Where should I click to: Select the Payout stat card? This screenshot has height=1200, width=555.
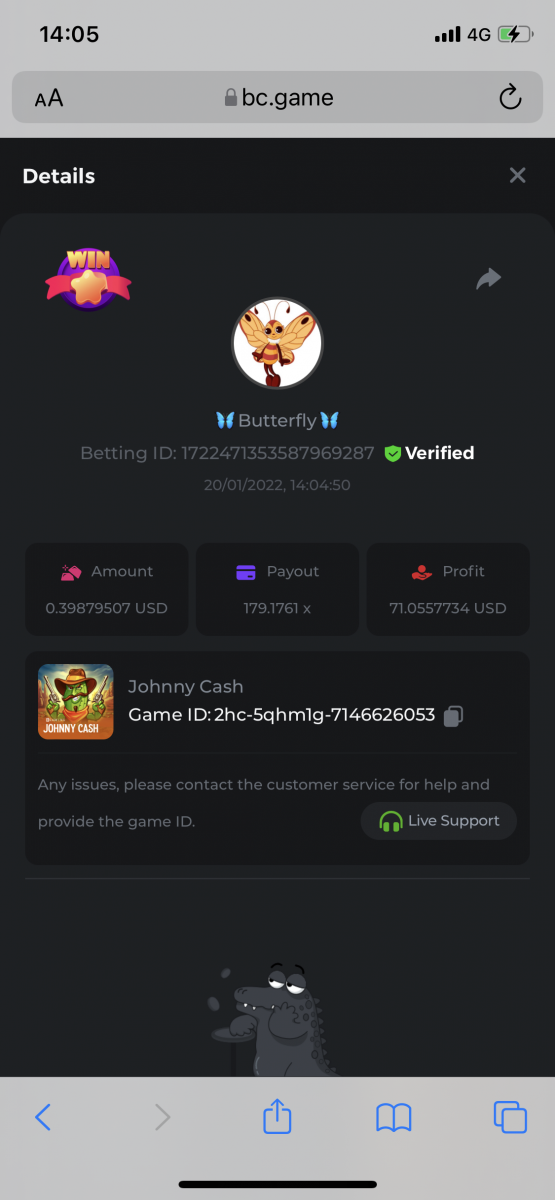277,589
